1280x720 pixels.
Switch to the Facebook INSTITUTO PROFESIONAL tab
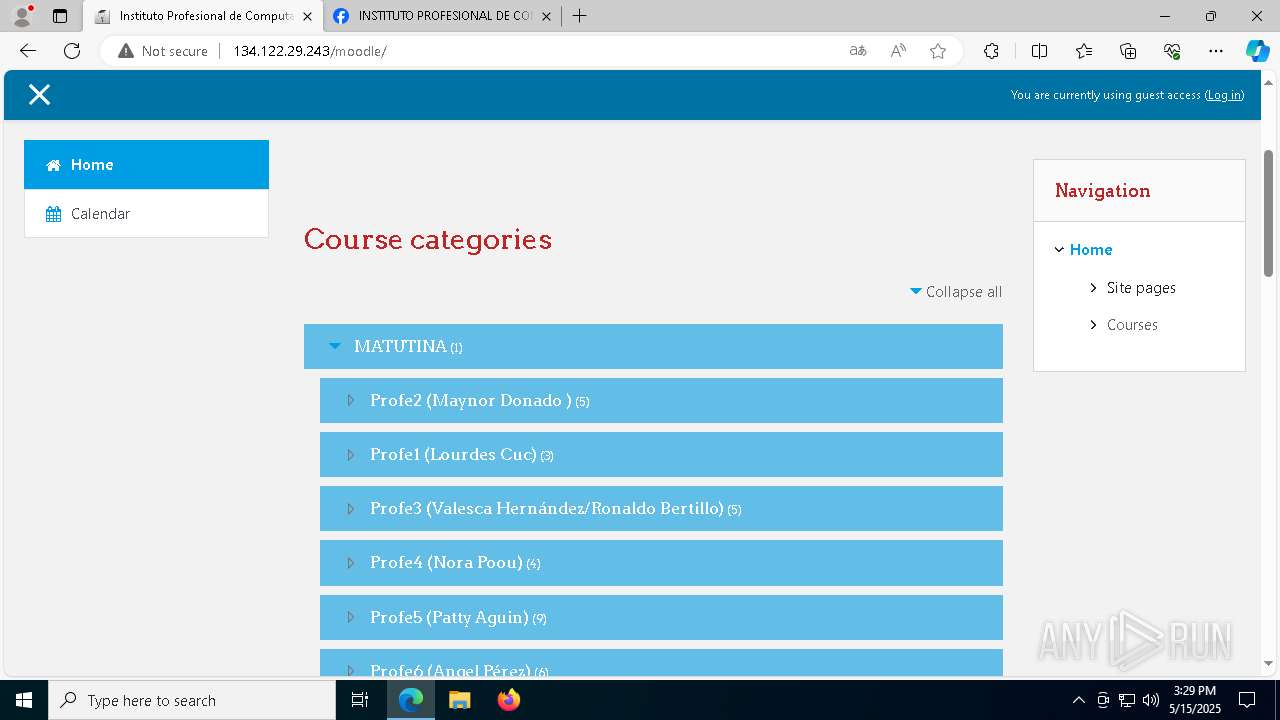(x=443, y=16)
